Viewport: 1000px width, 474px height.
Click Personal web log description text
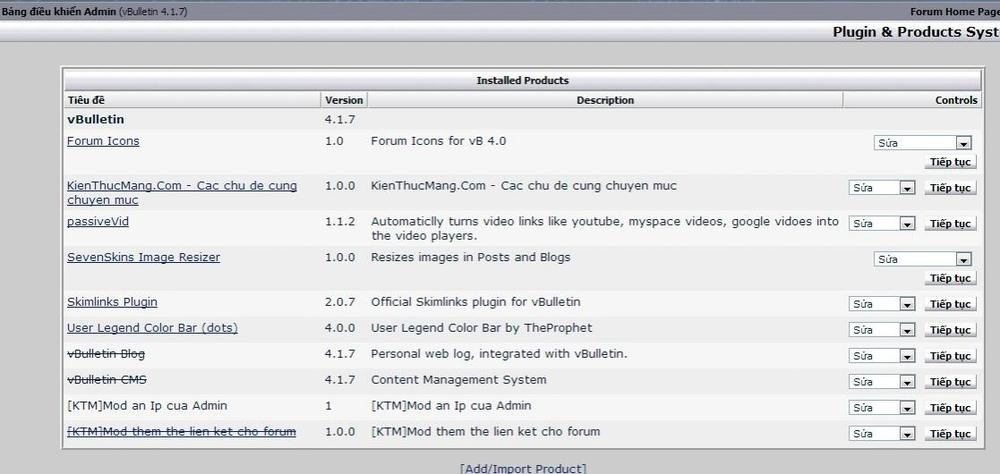[499, 354]
